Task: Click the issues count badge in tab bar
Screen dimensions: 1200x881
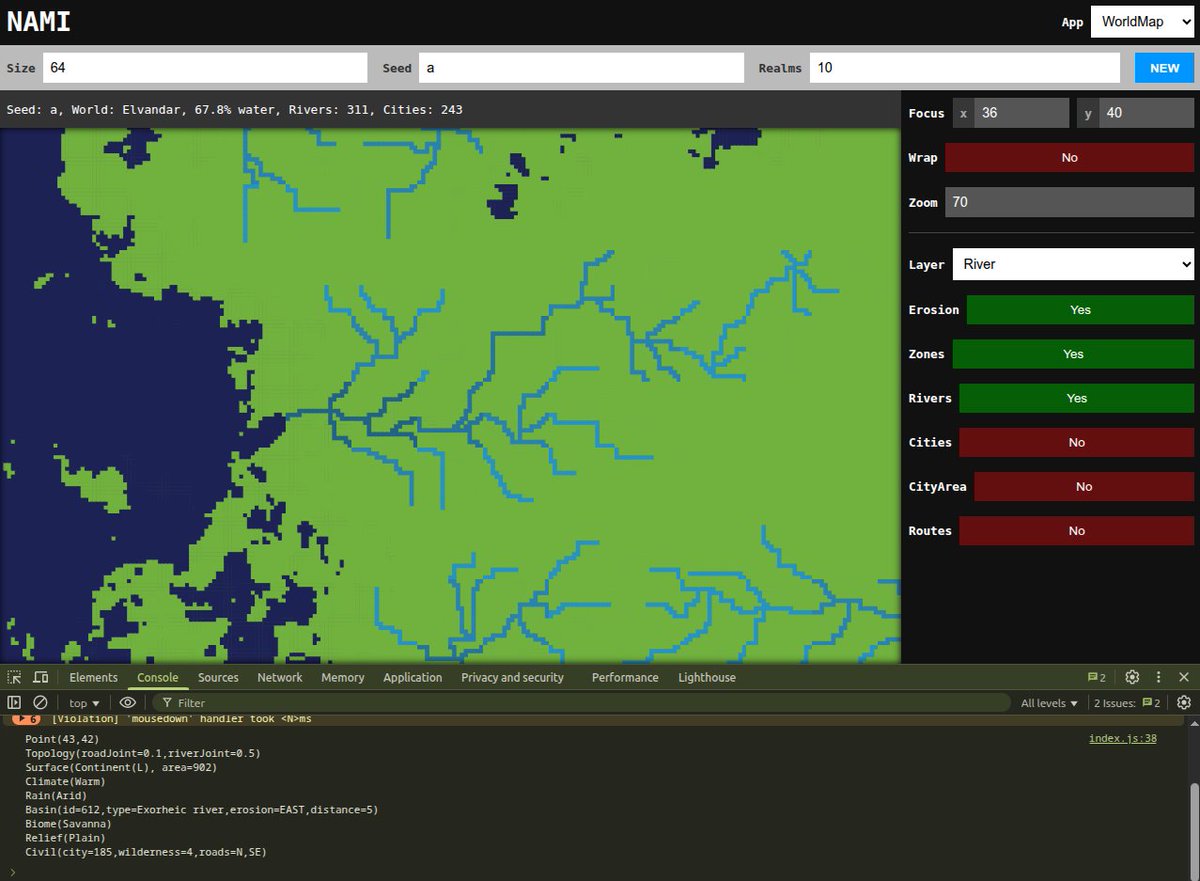Action: (x=1097, y=677)
